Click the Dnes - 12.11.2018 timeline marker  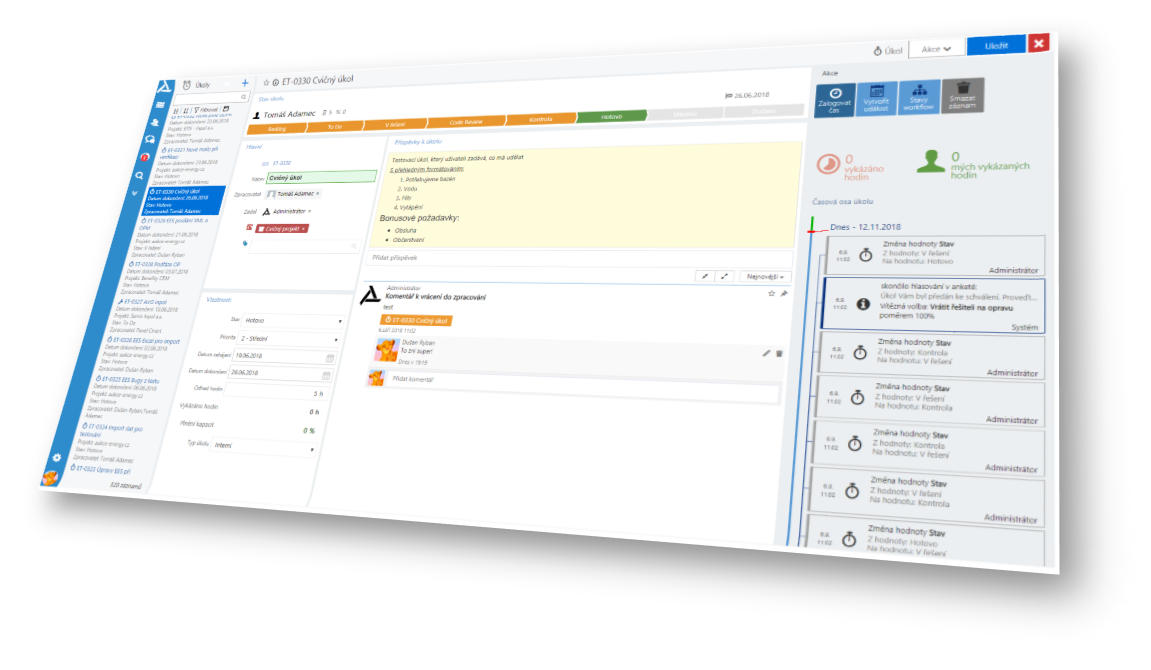click(x=865, y=227)
